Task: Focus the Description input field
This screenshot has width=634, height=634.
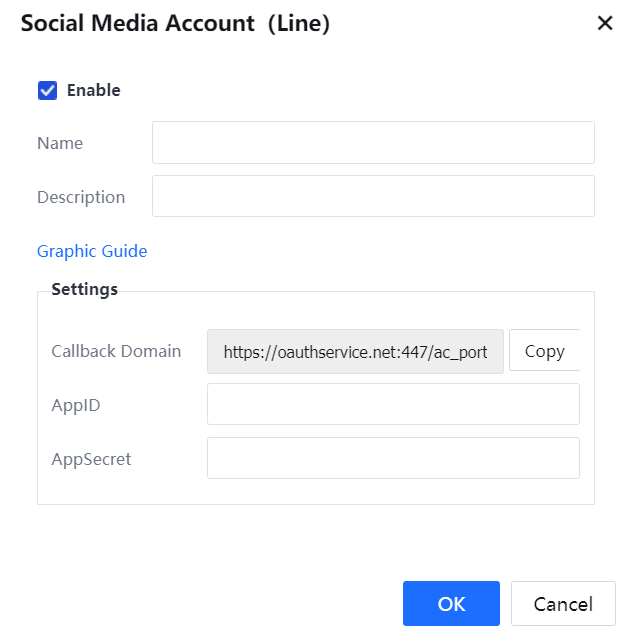Action: 373,196
